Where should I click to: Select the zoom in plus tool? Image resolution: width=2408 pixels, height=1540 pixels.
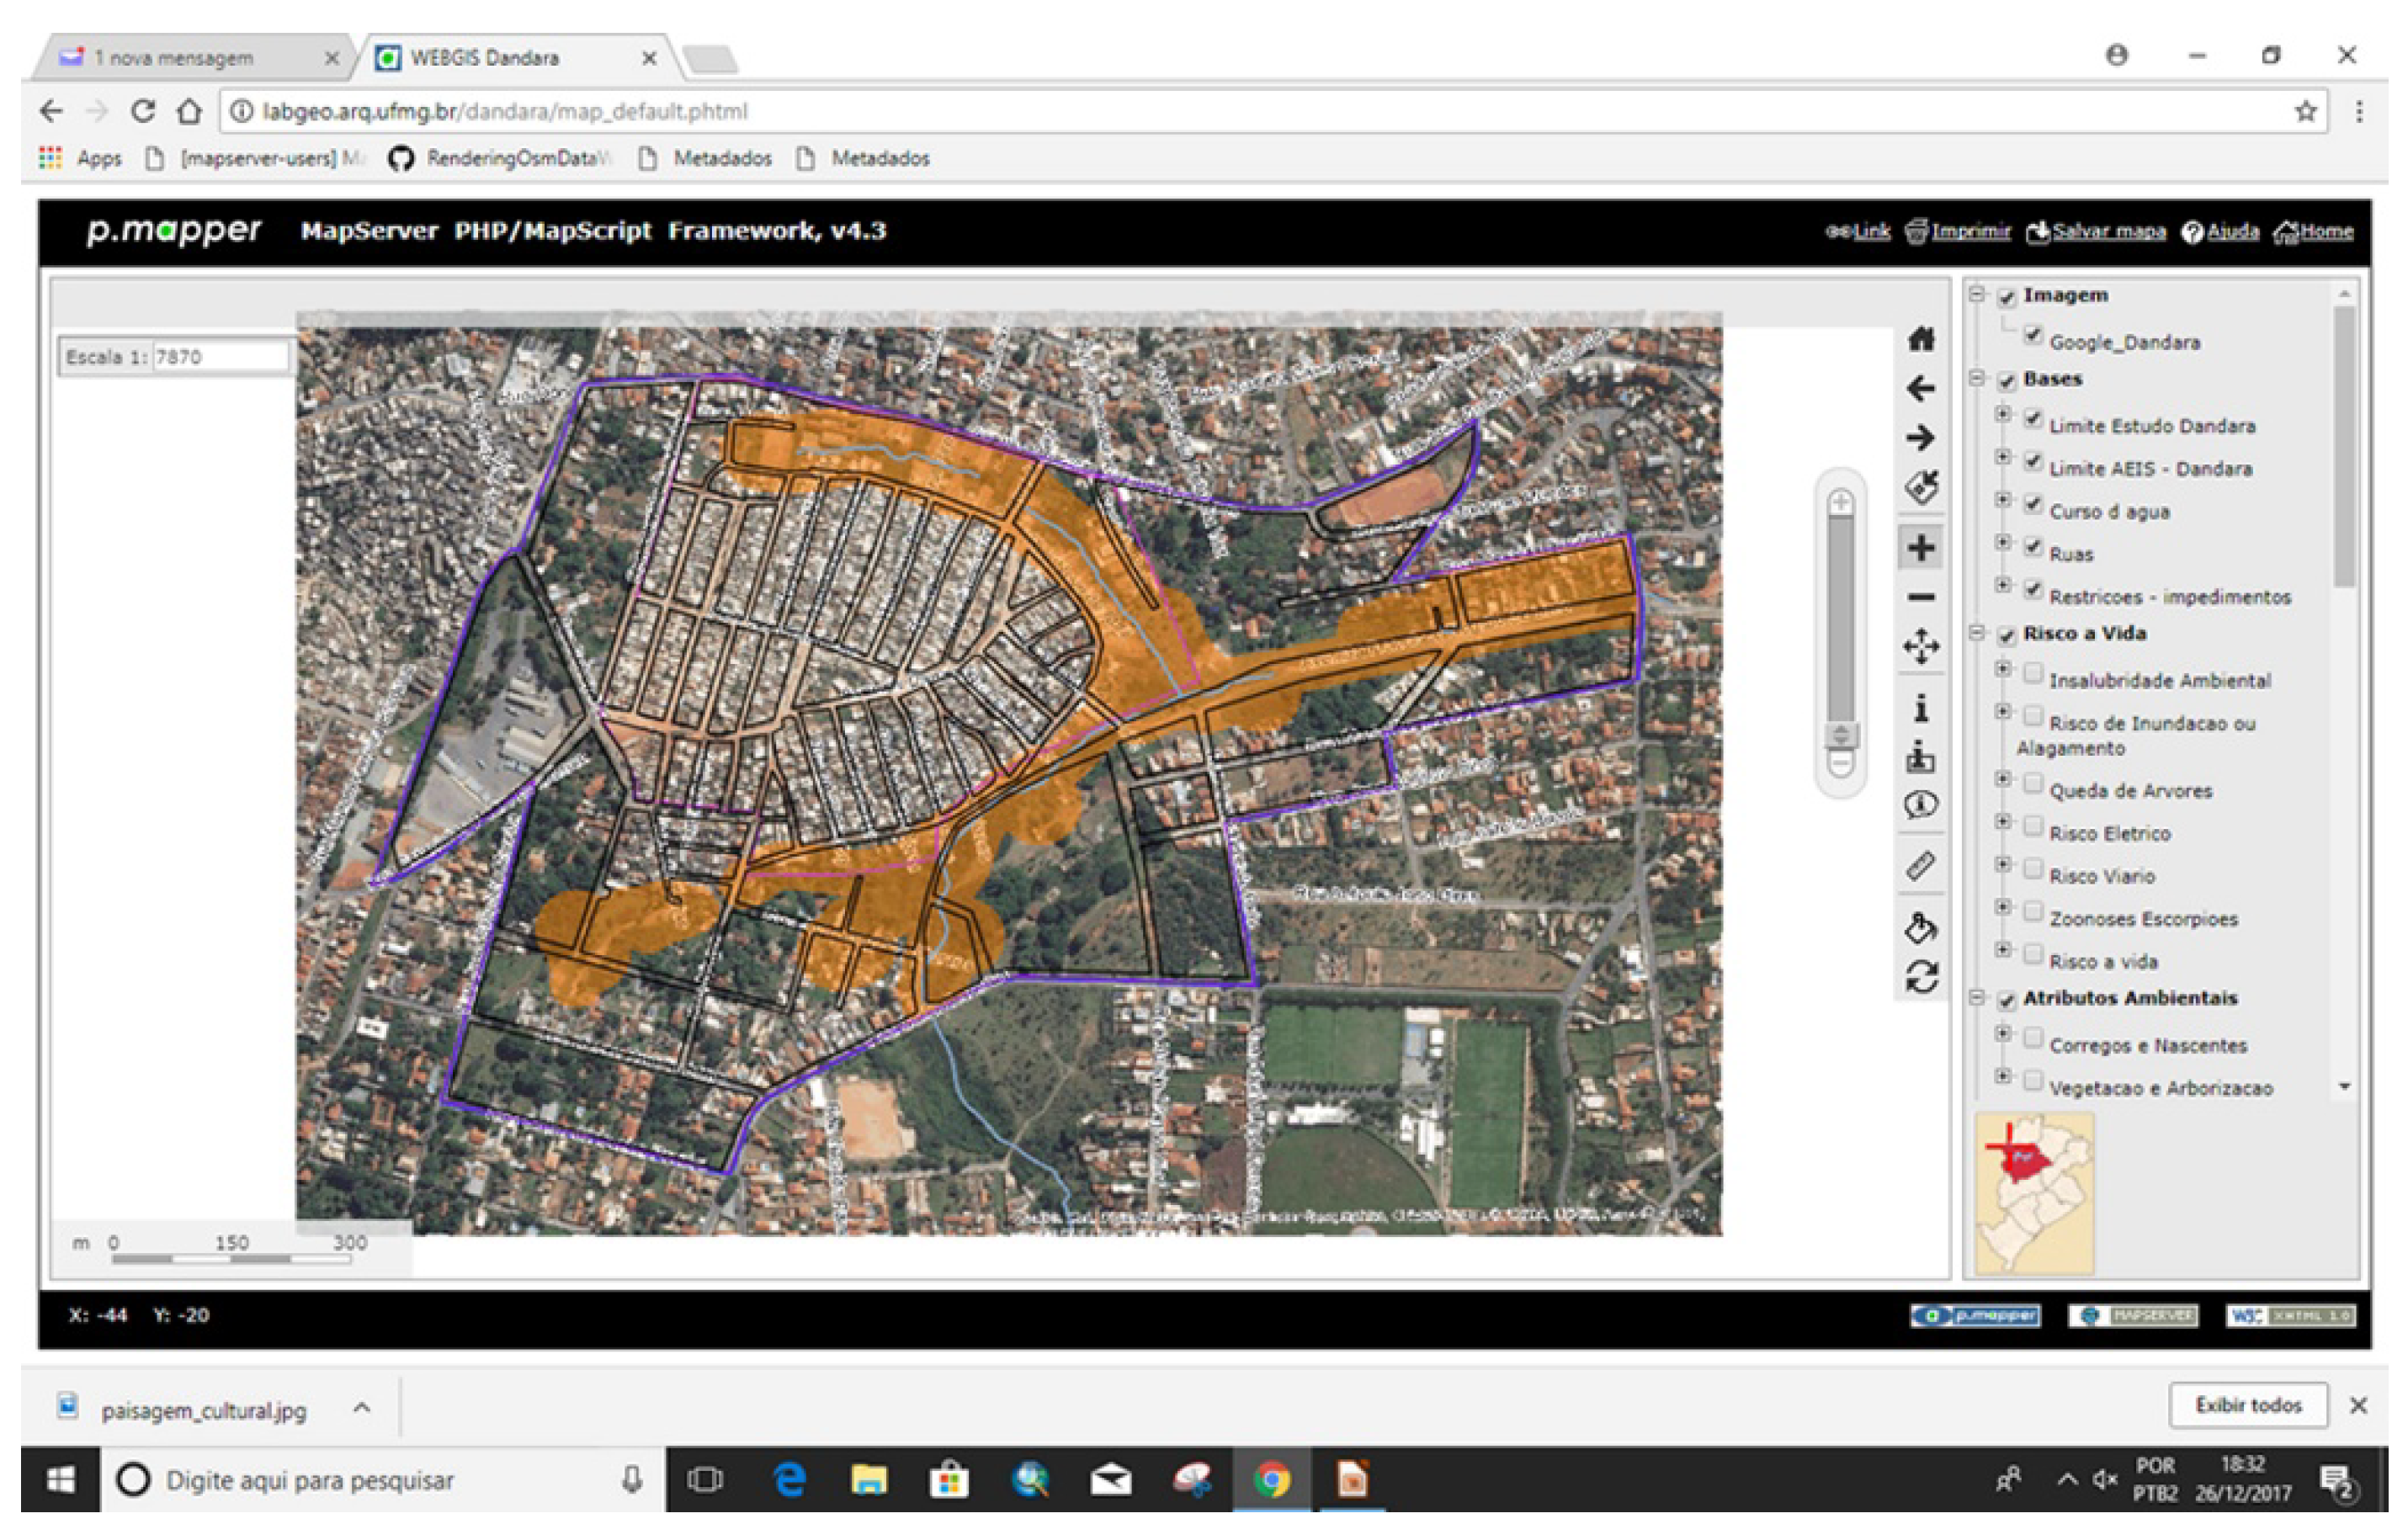1920,547
